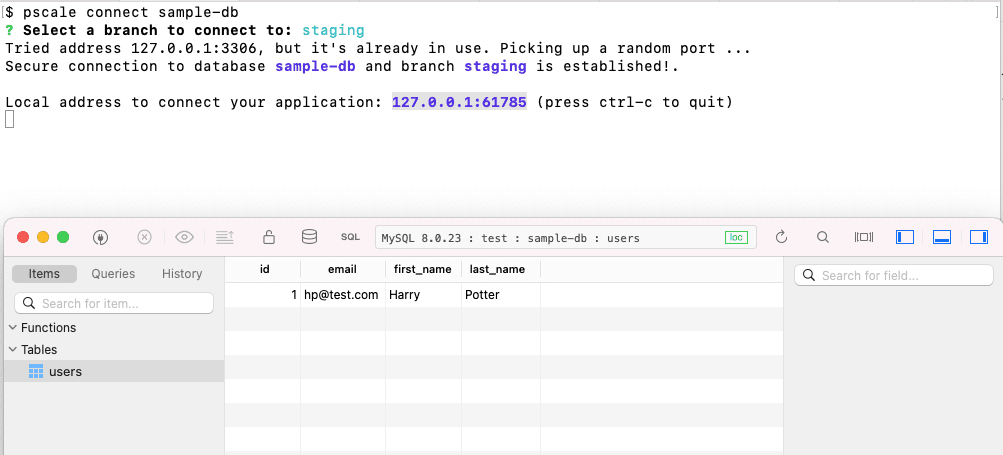Toggle the right sidebar panel
The image size is (1003, 455).
(x=978, y=237)
